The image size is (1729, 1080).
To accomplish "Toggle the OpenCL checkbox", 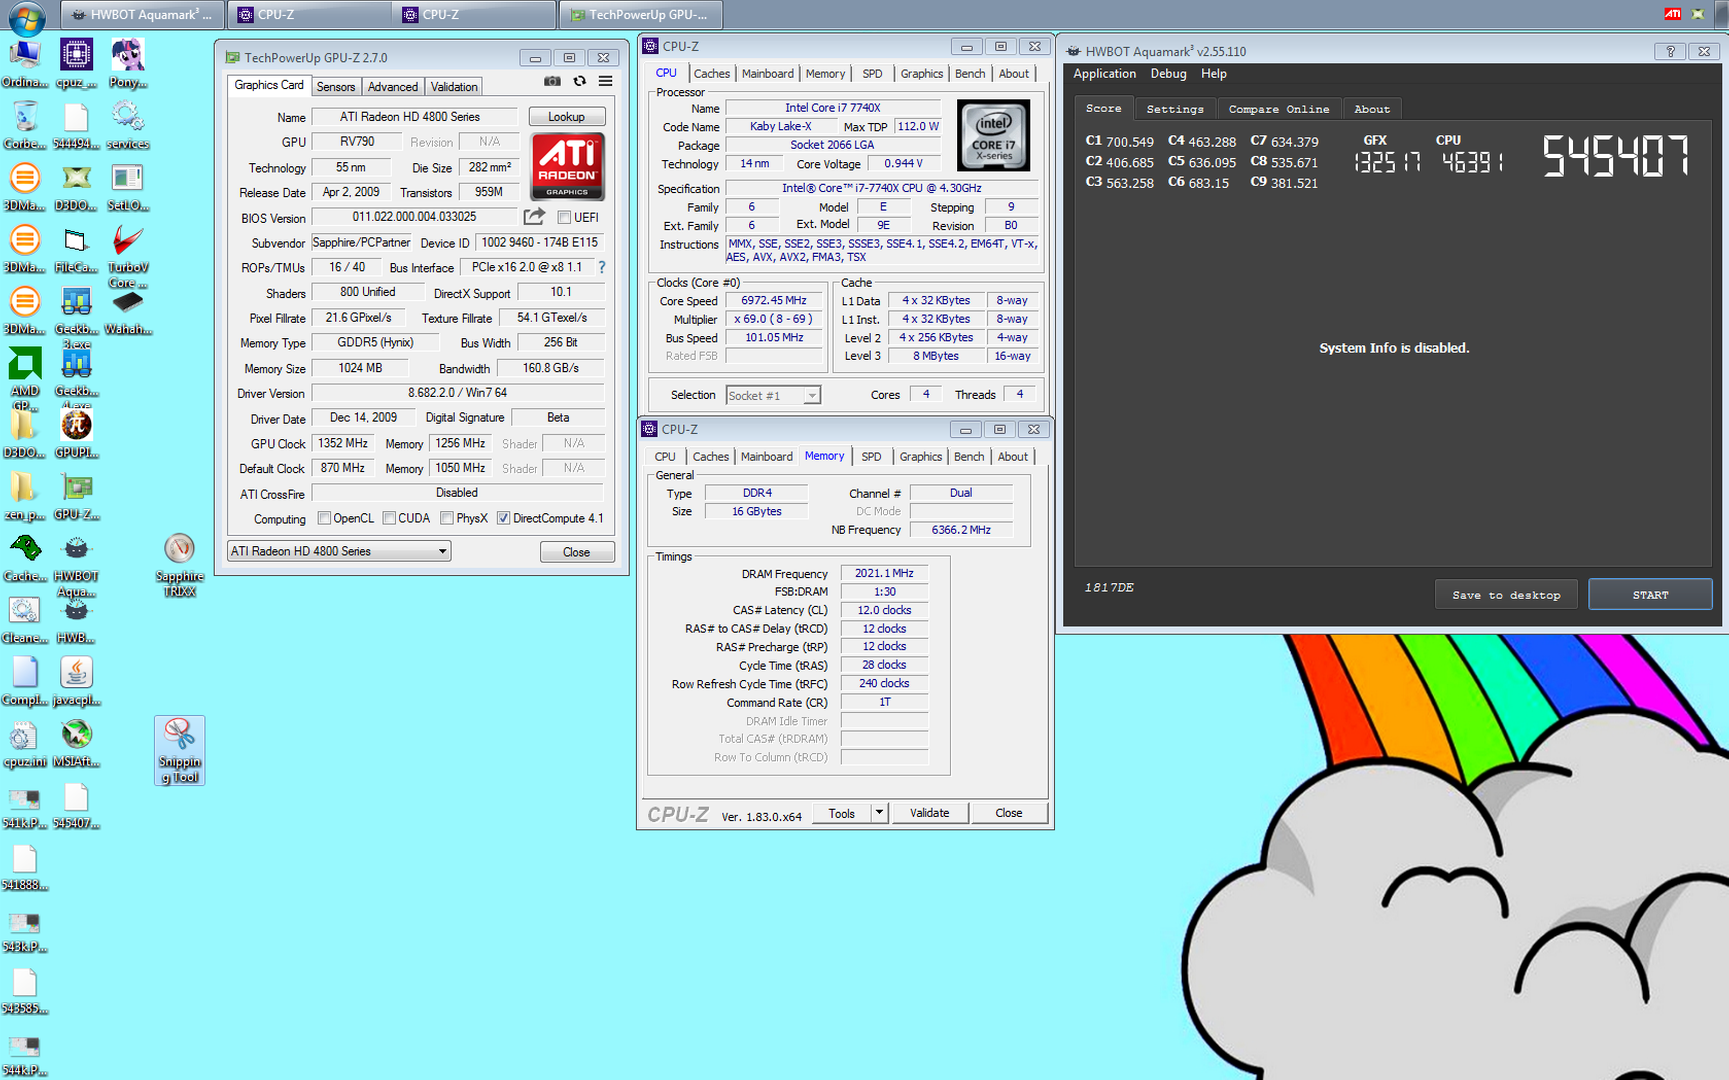I will coord(324,518).
